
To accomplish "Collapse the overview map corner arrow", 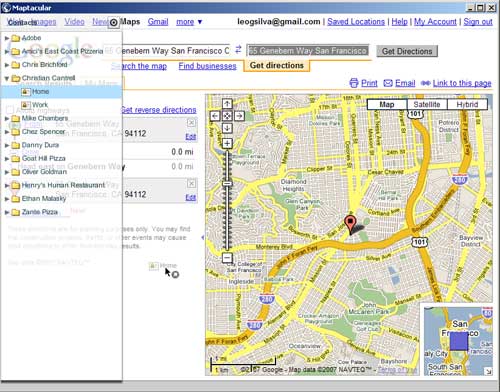I will click(x=488, y=371).
